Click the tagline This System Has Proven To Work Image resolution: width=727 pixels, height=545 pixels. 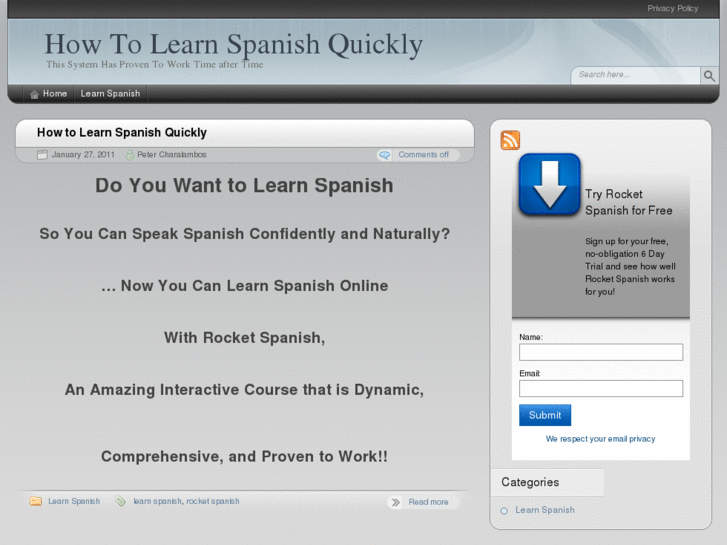click(x=154, y=64)
